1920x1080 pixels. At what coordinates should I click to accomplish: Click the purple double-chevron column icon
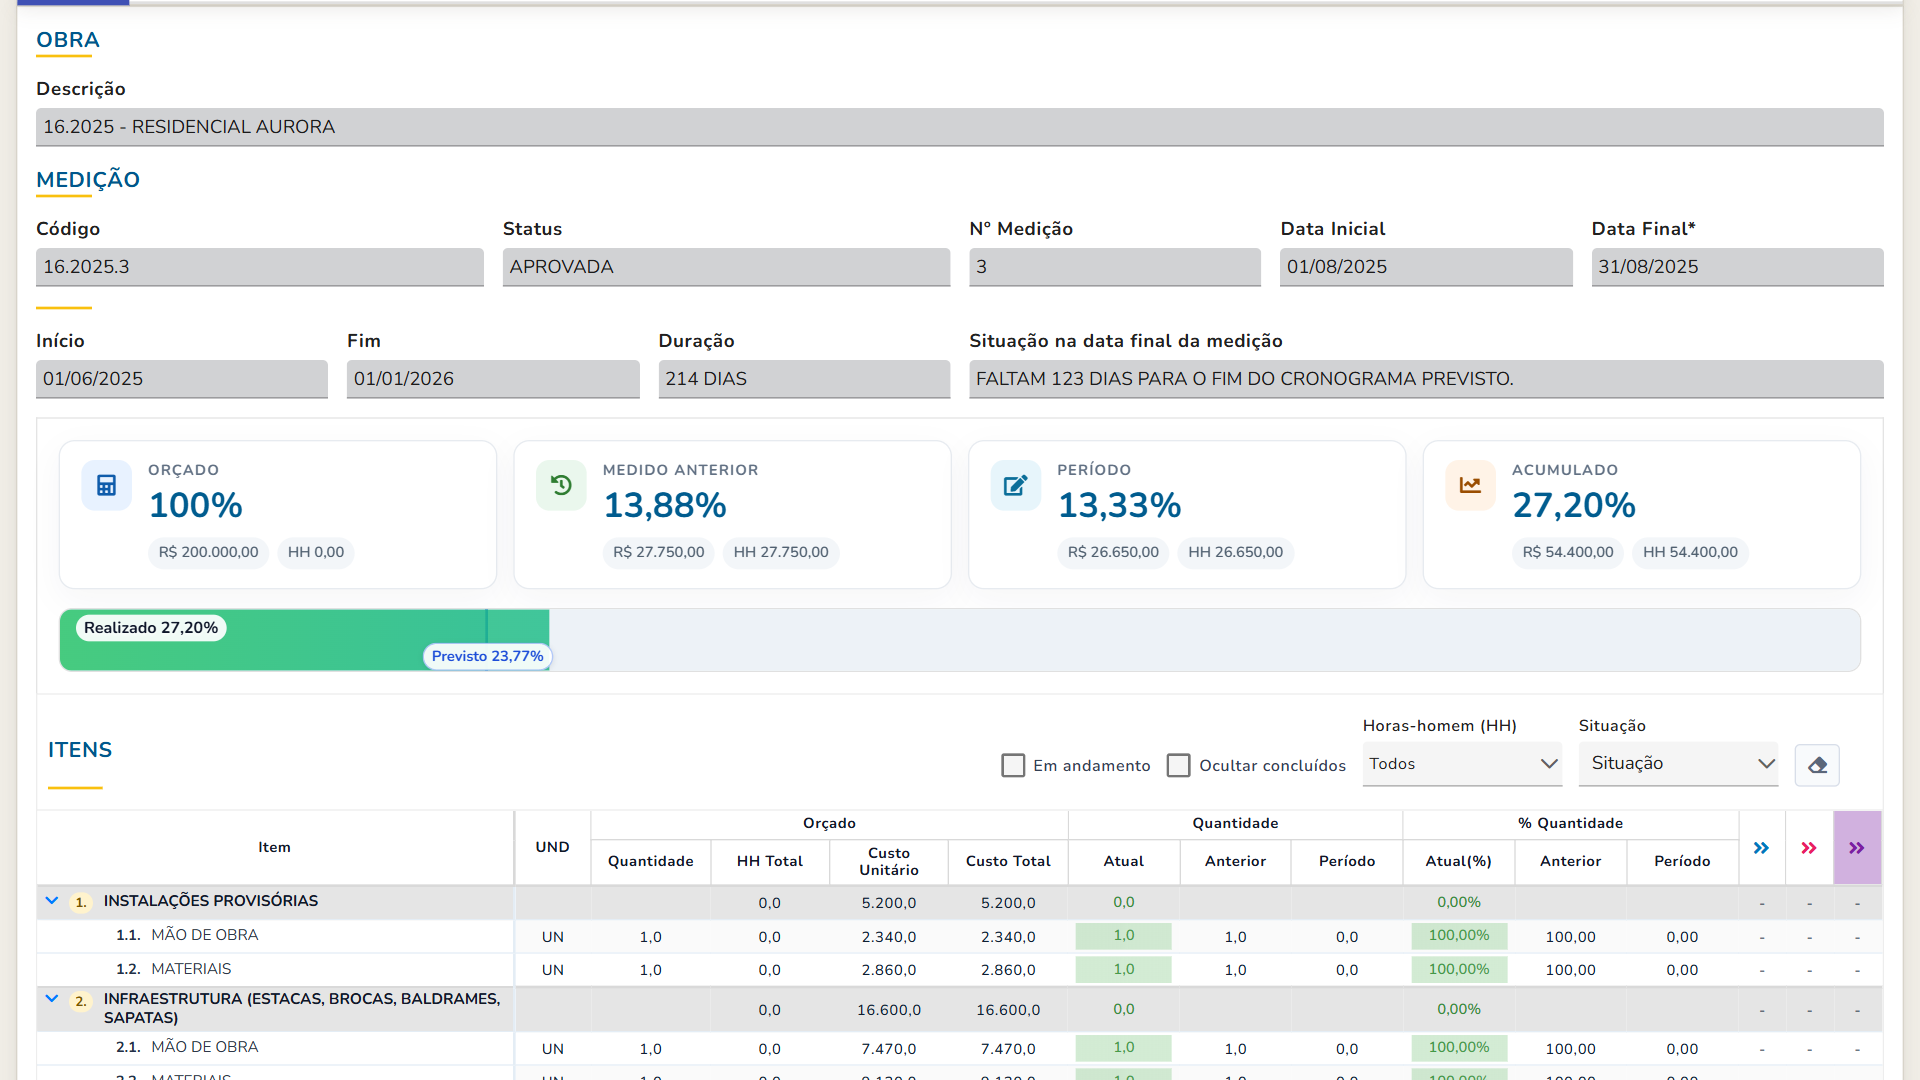[1857, 848]
